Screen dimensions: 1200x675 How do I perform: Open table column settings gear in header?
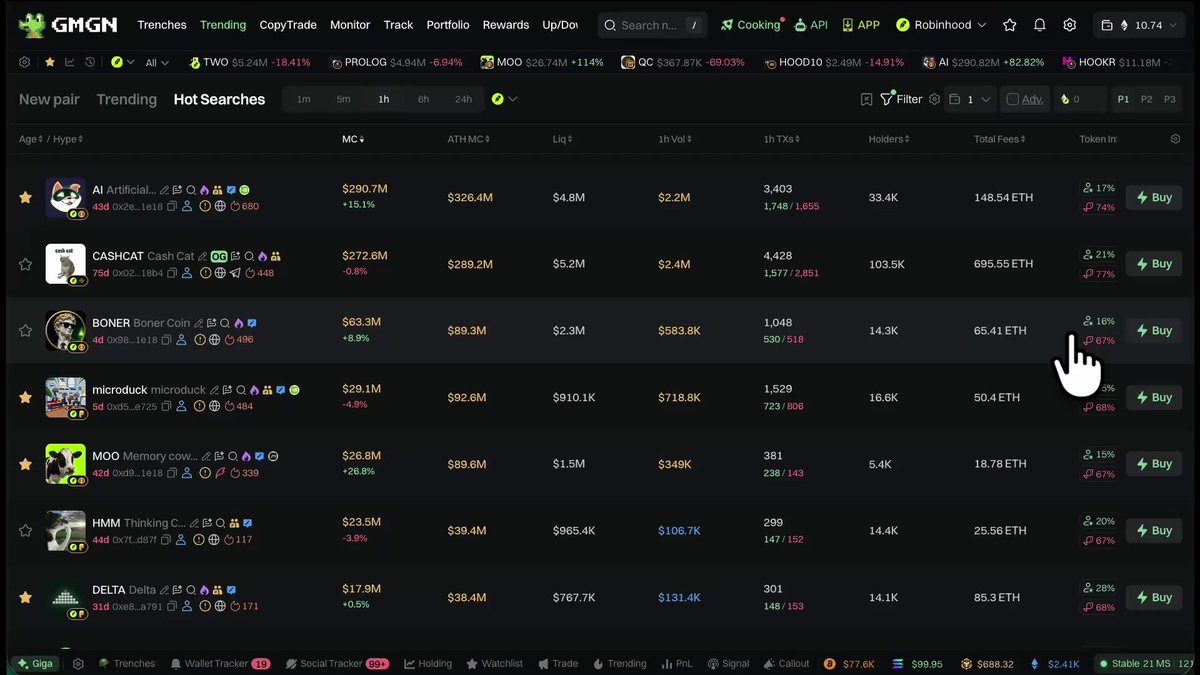click(x=1175, y=139)
